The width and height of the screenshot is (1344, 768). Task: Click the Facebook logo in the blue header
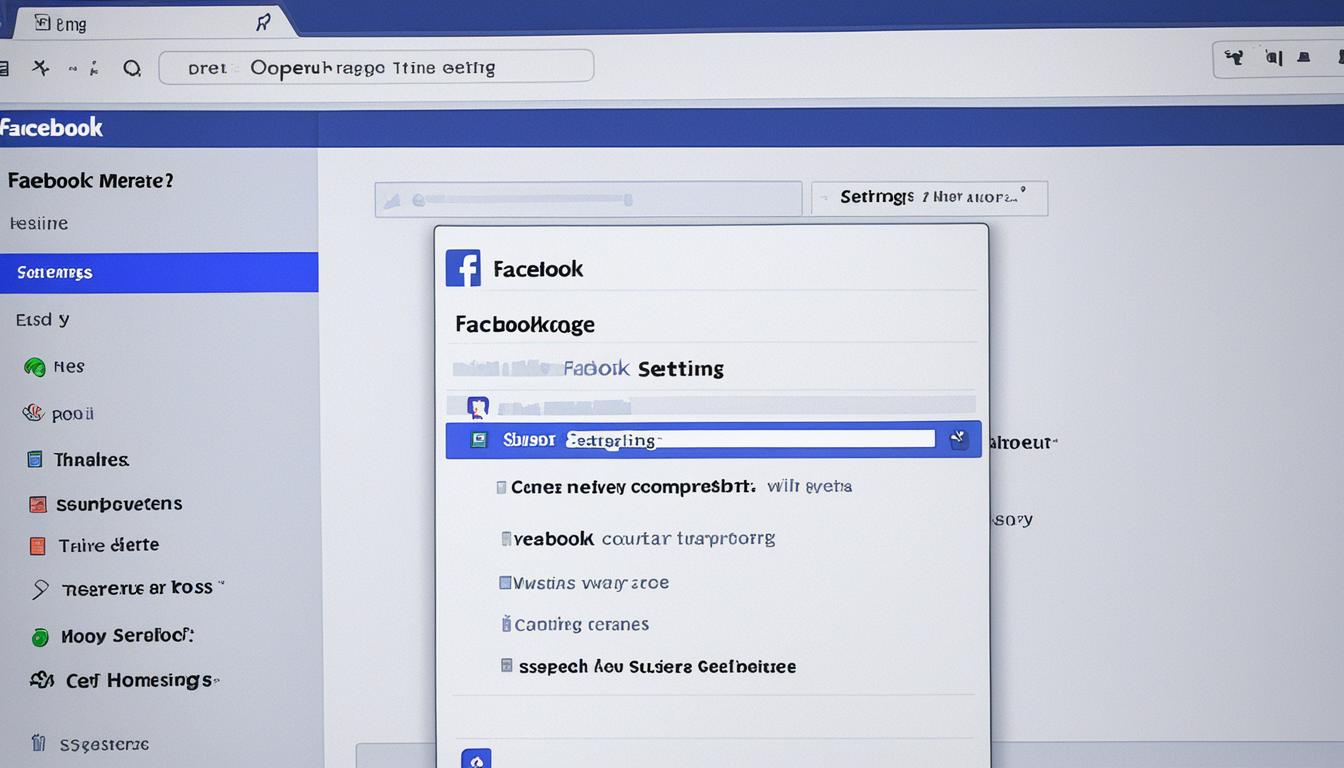(52, 127)
